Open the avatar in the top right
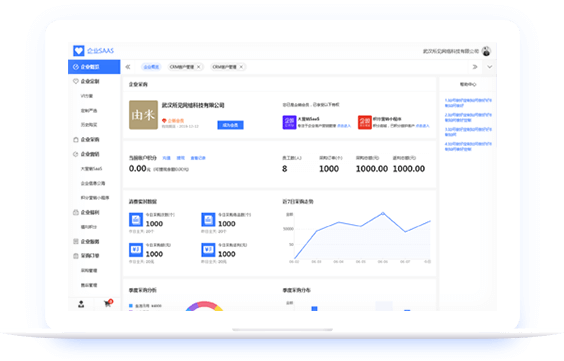The image size is (564, 361). (x=486, y=51)
